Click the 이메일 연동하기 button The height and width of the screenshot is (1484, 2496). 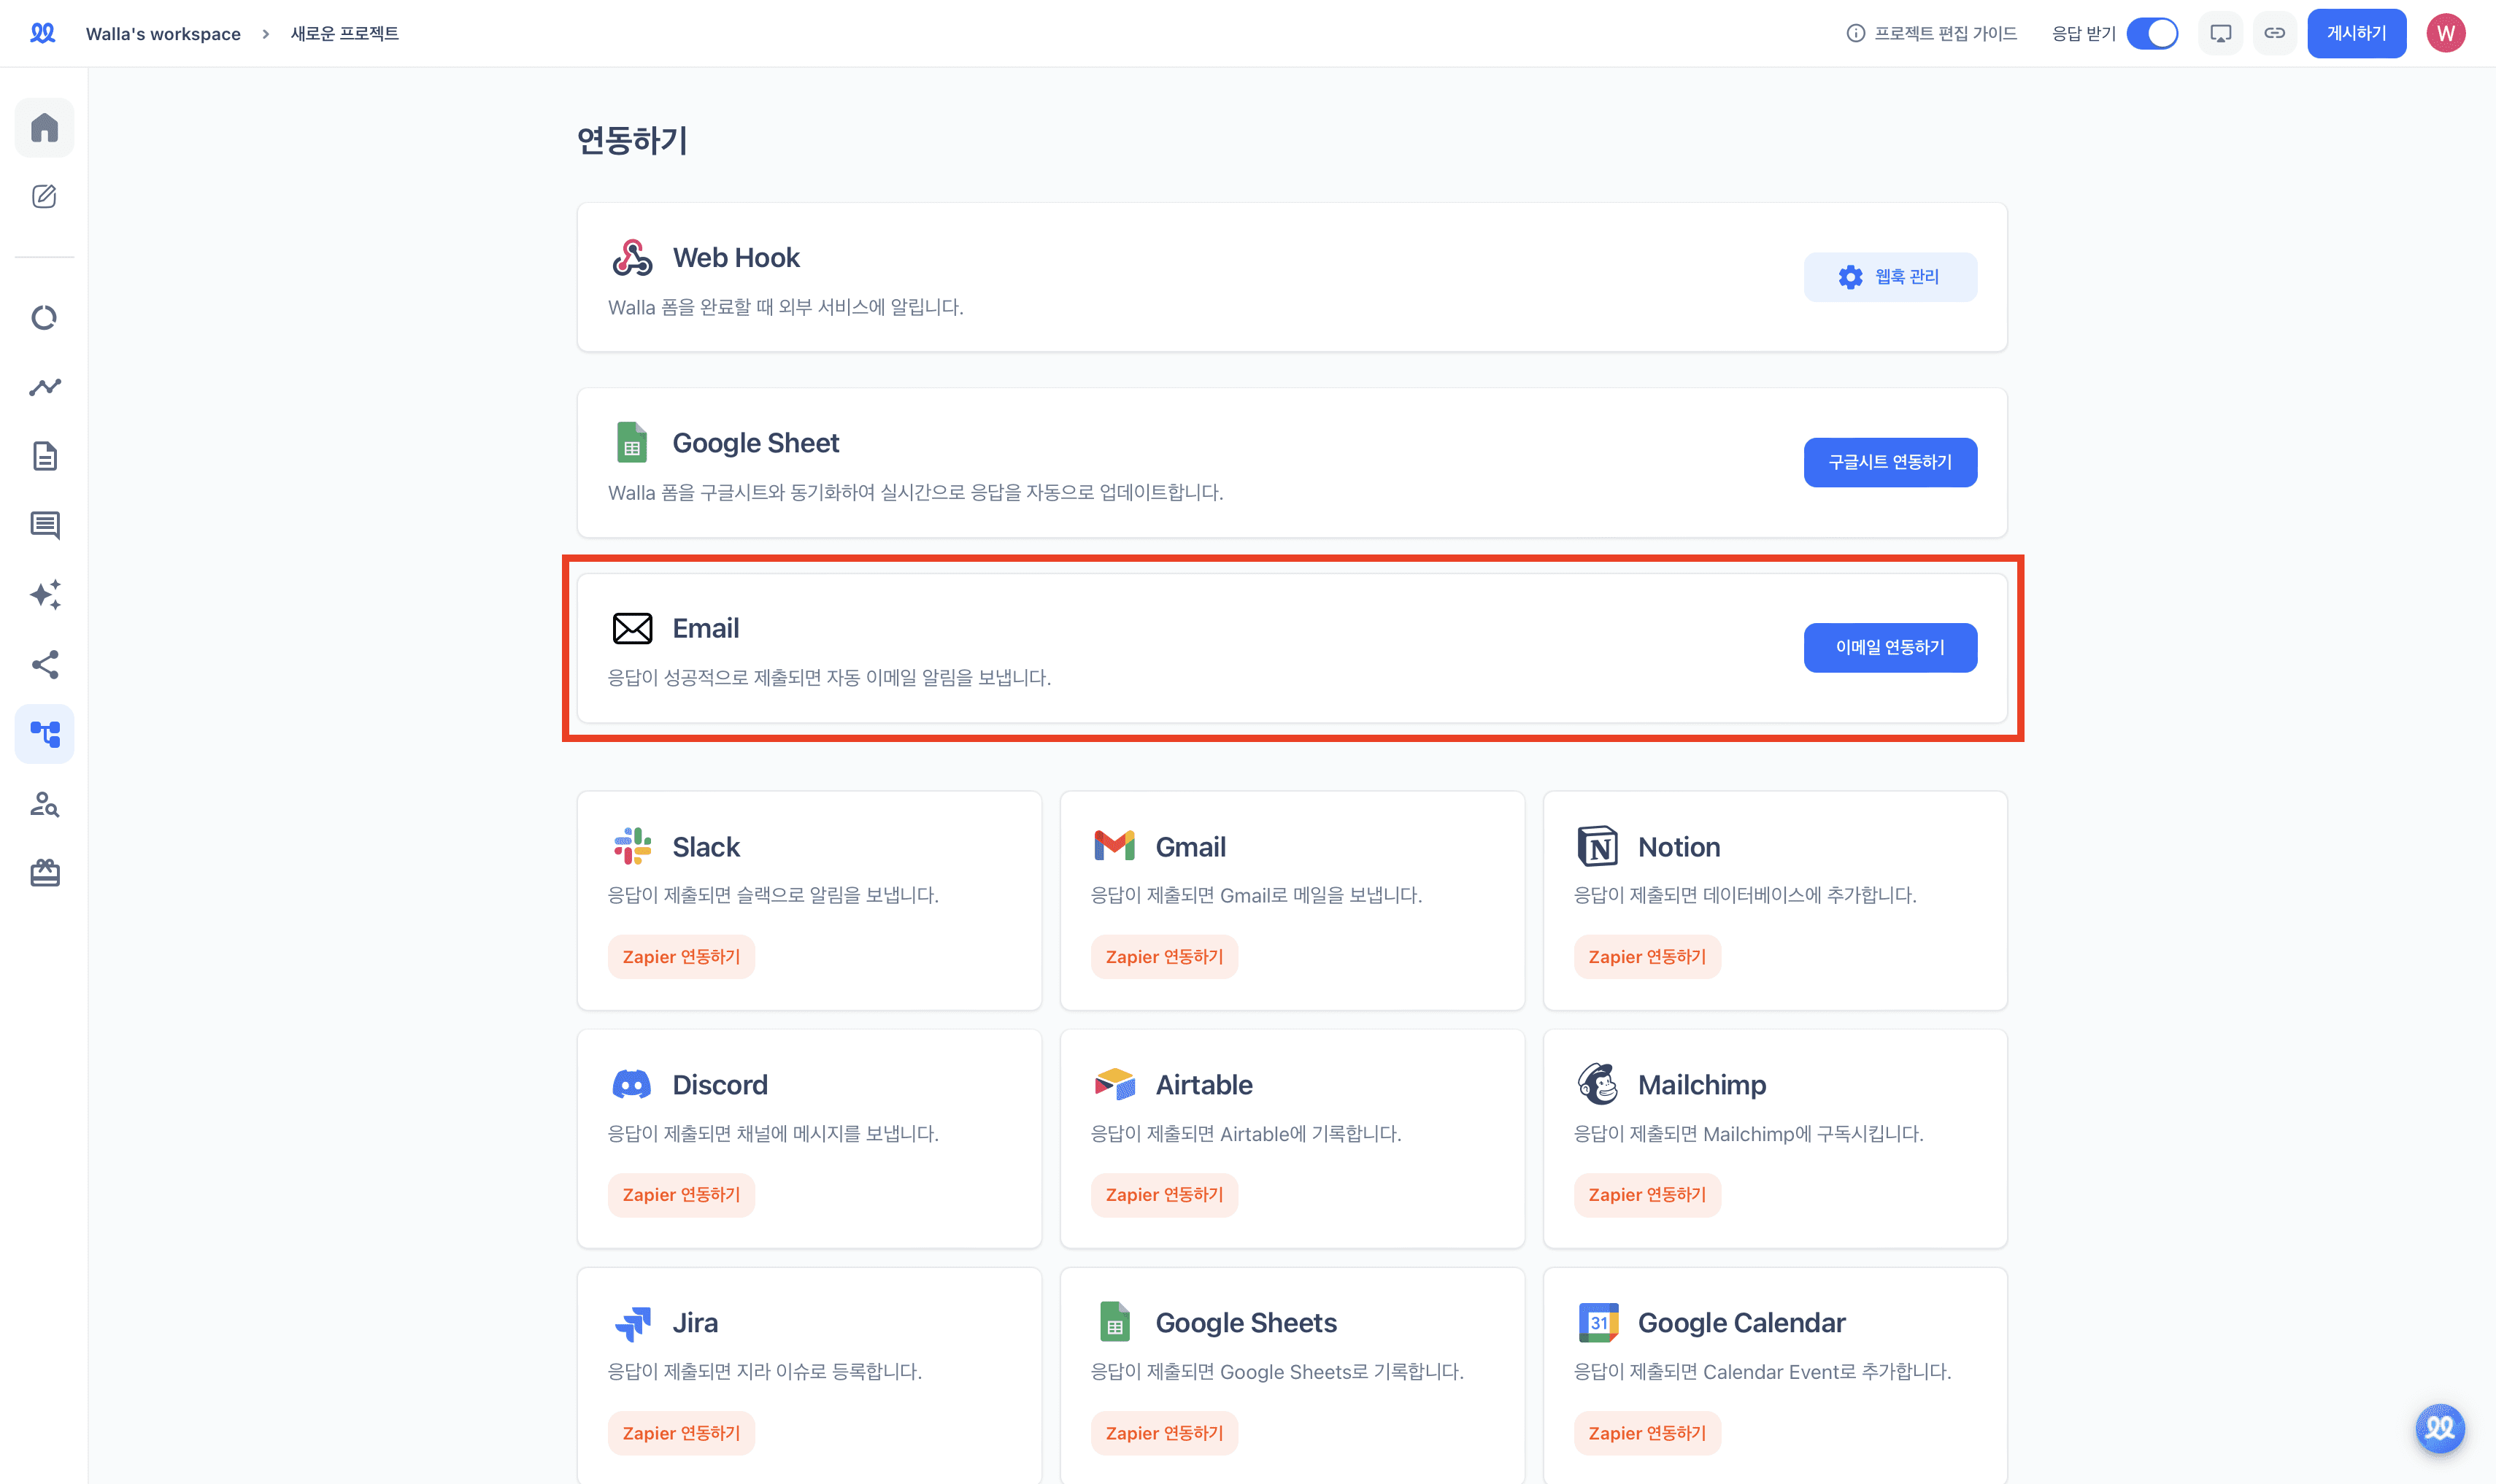coord(1889,647)
